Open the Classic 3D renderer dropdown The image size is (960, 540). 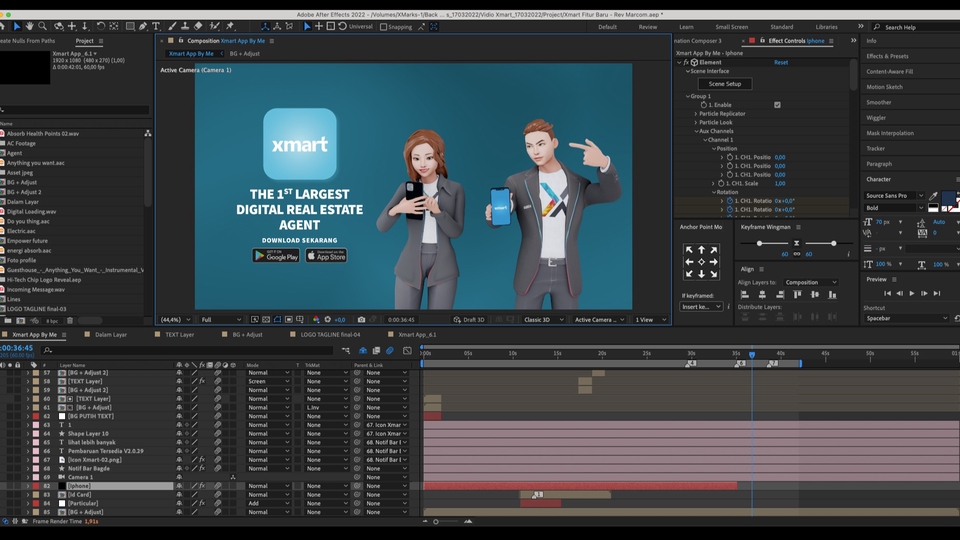544,320
